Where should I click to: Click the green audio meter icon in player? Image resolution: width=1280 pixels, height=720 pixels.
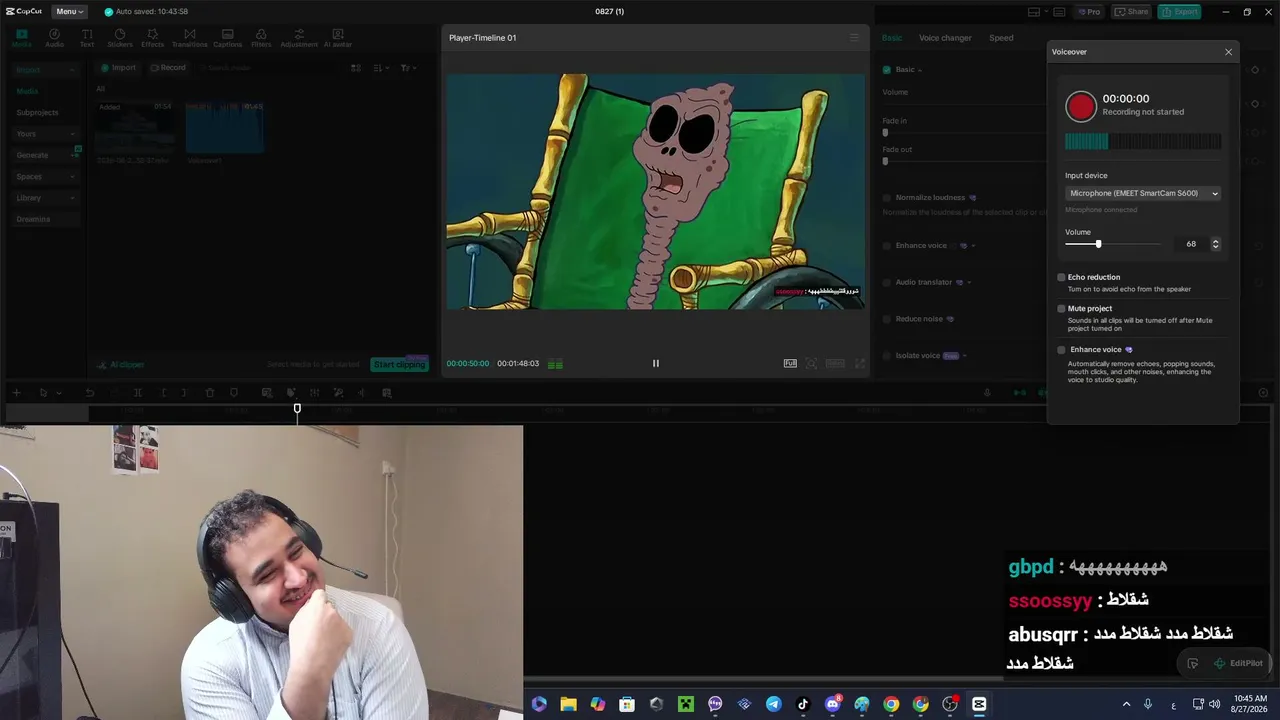(555, 364)
